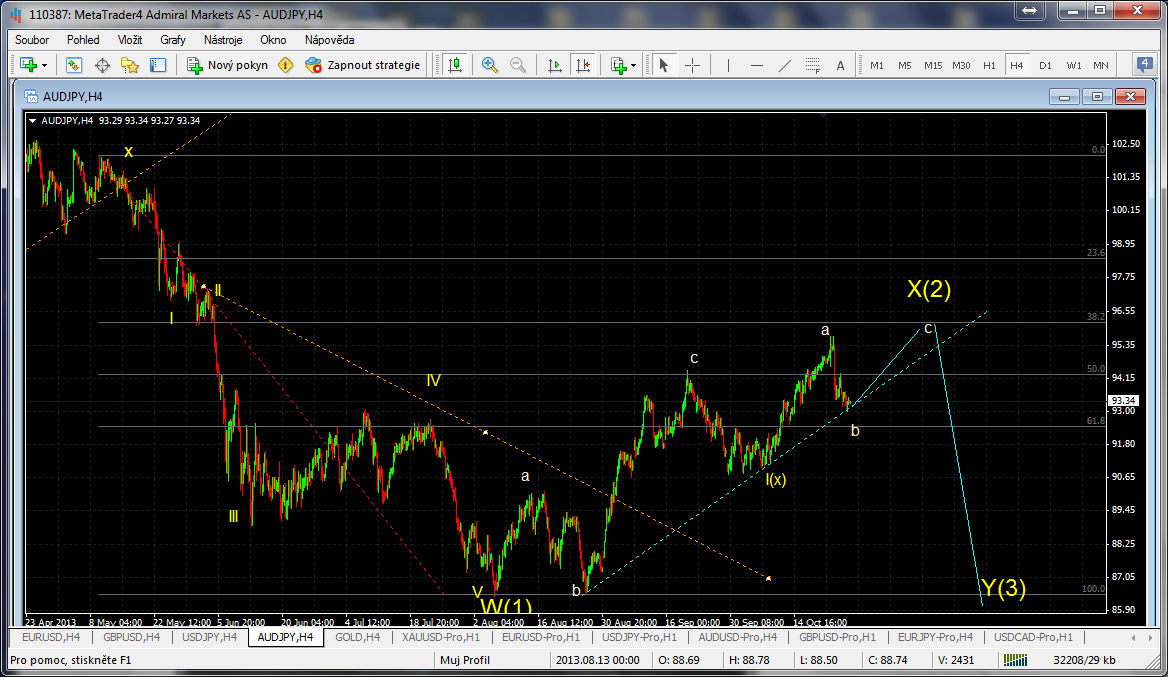Pick the trendline drawing tool
The width and height of the screenshot is (1168, 677).
pos(785,65)
